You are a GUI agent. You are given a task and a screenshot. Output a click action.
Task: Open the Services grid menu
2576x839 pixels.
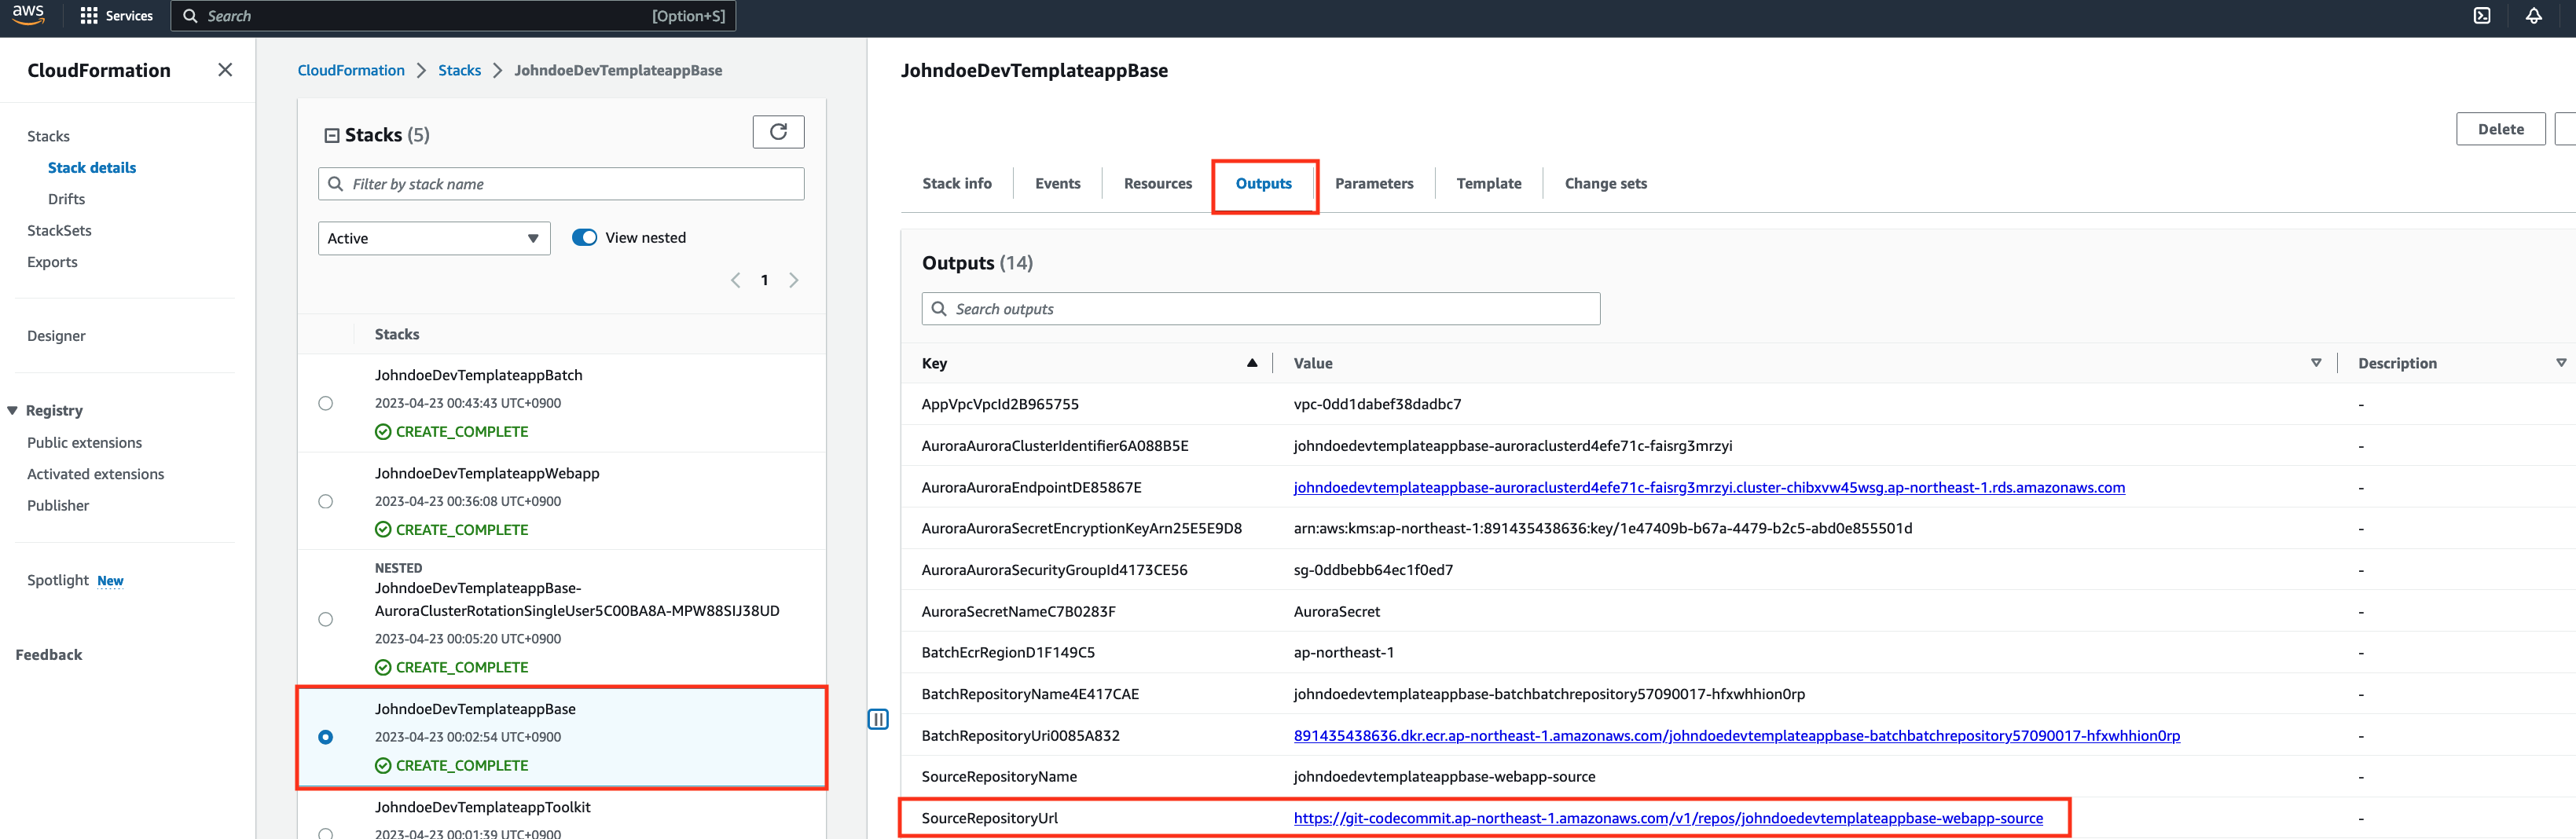point(117,16)
